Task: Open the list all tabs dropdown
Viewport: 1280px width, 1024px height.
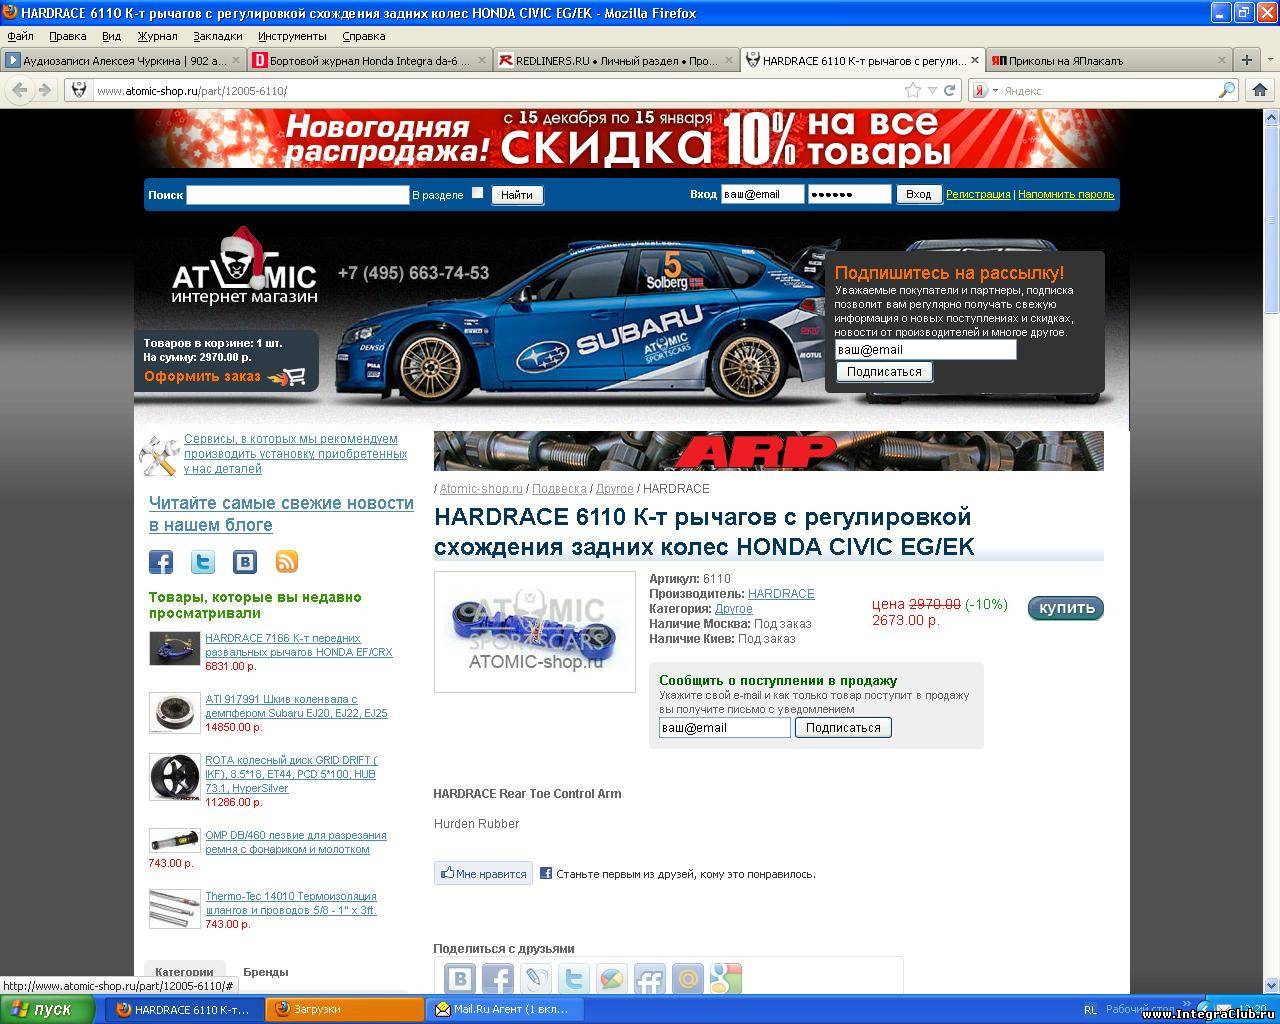Action: pyautogui.click(x=1269, y=60)
